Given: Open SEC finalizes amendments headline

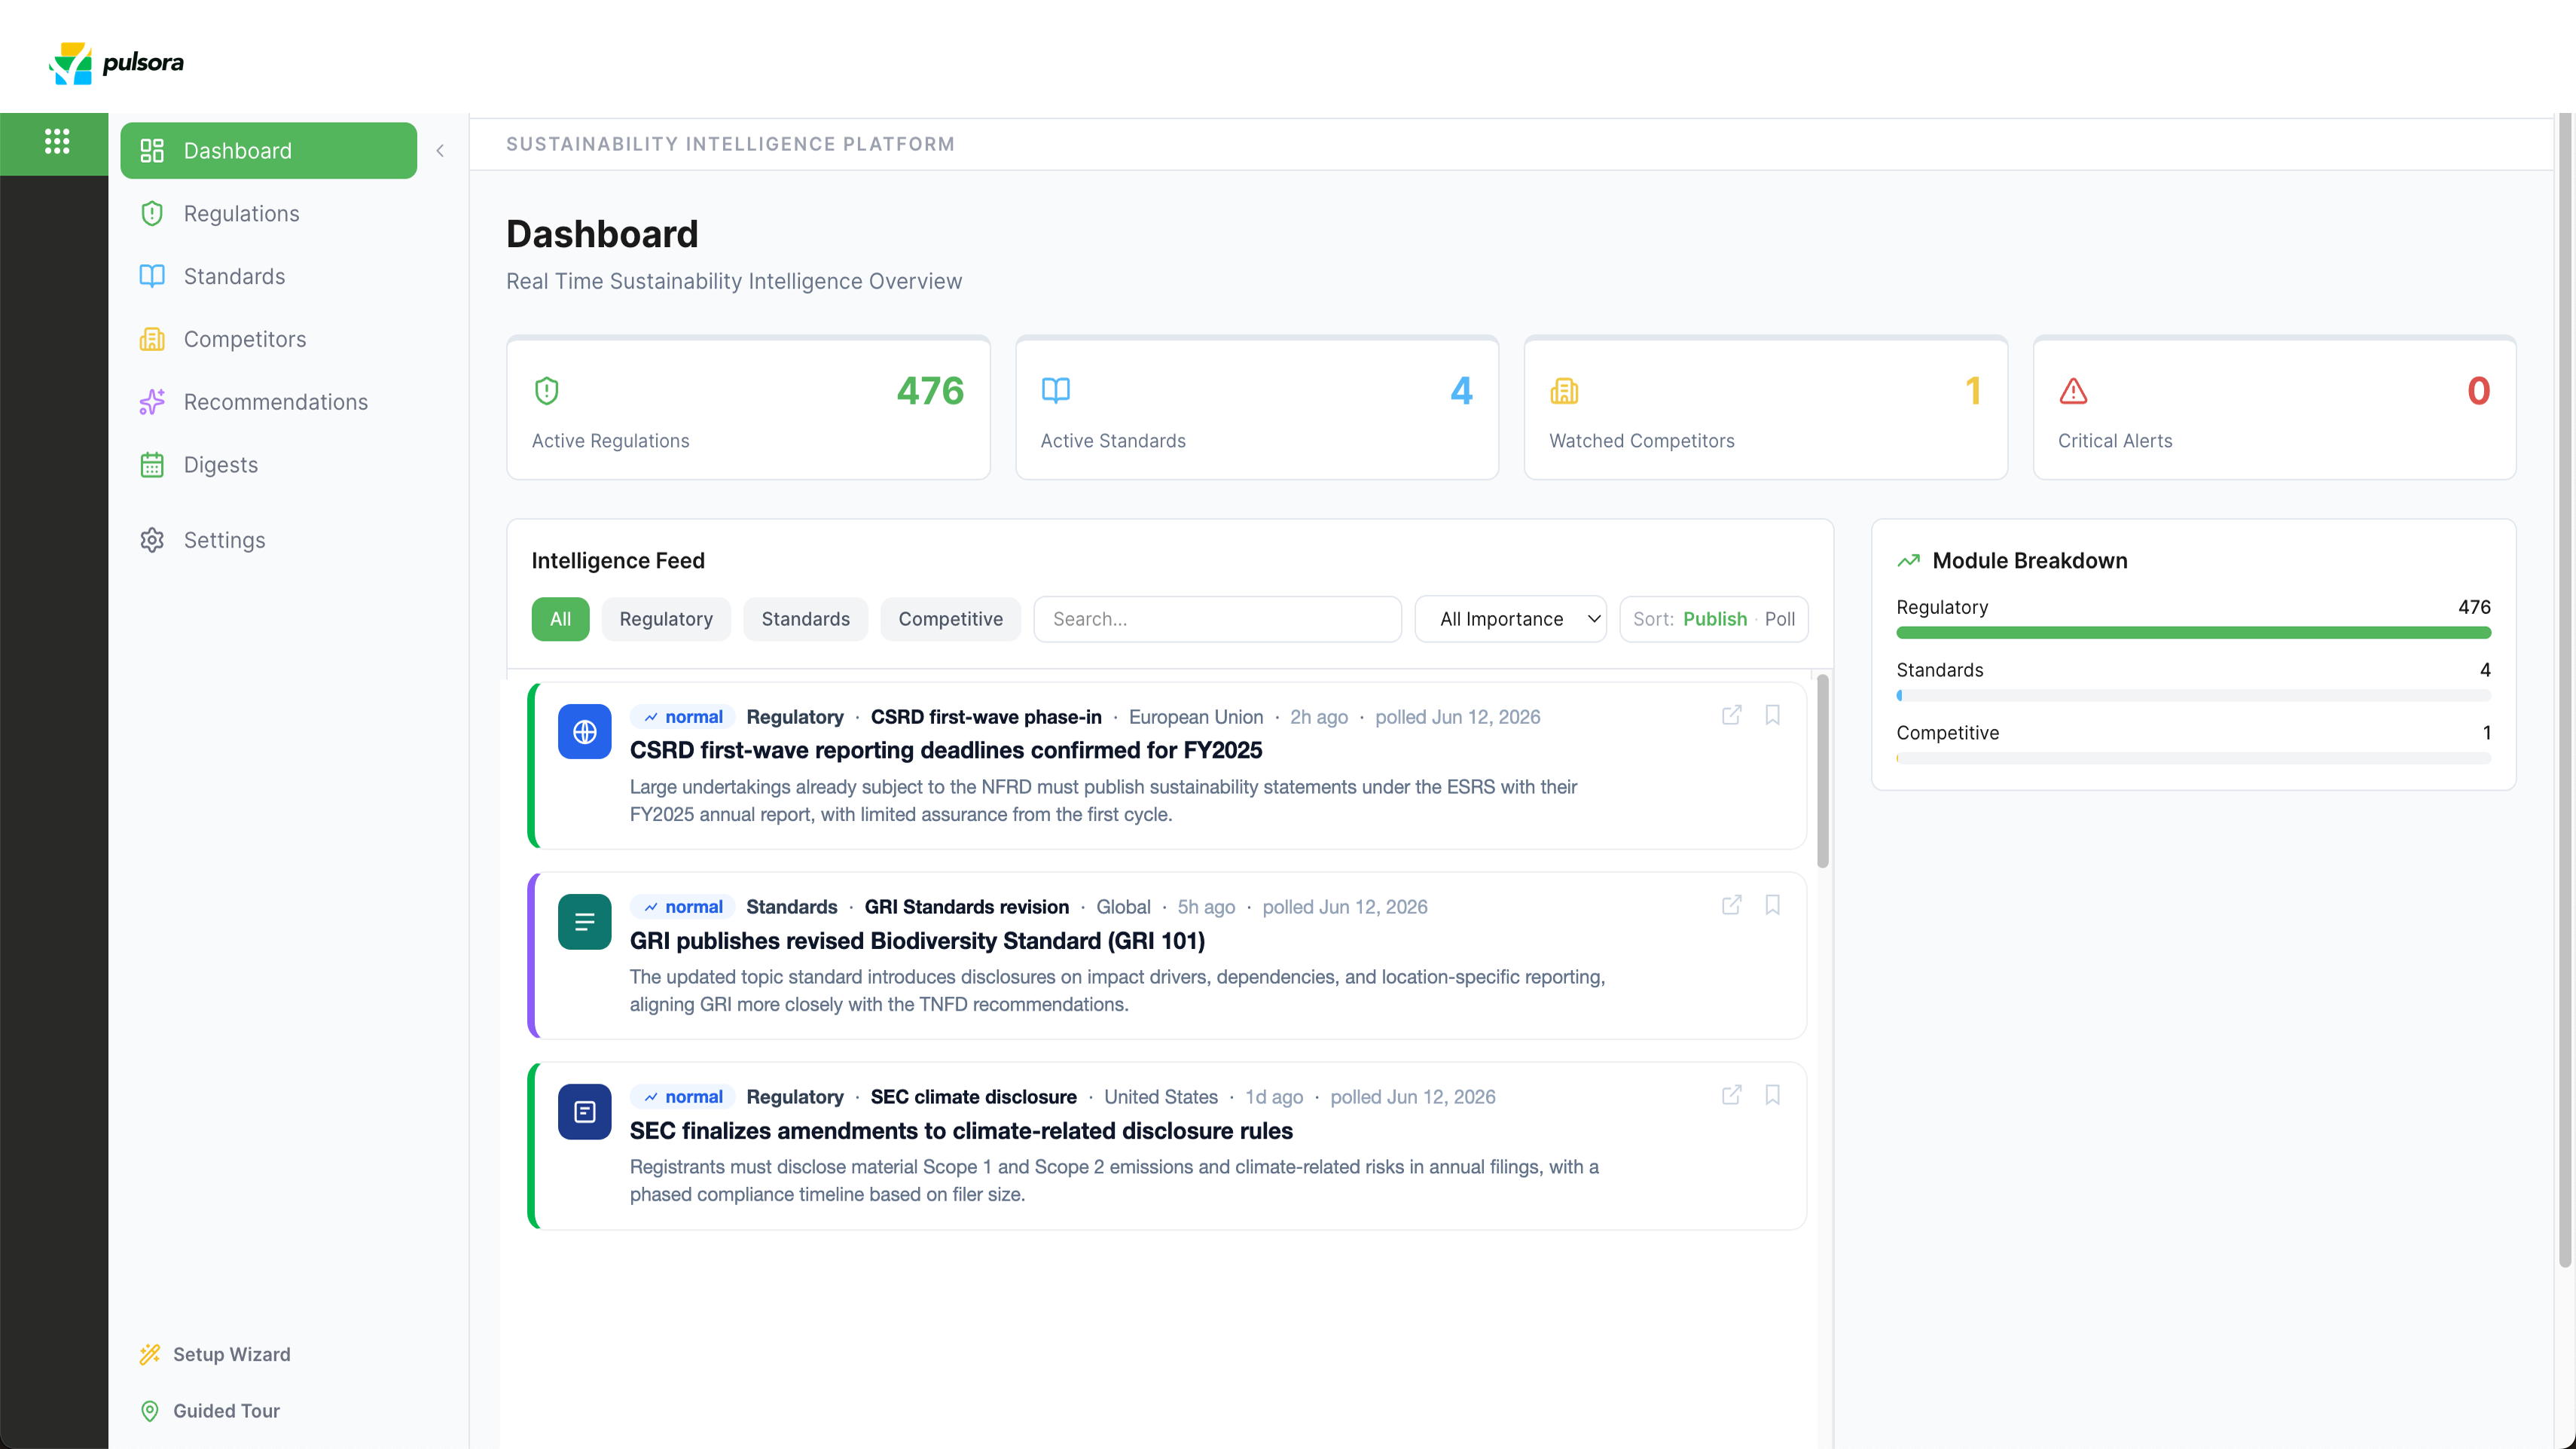Looking at the screenshot, I should pos(961,1131).
